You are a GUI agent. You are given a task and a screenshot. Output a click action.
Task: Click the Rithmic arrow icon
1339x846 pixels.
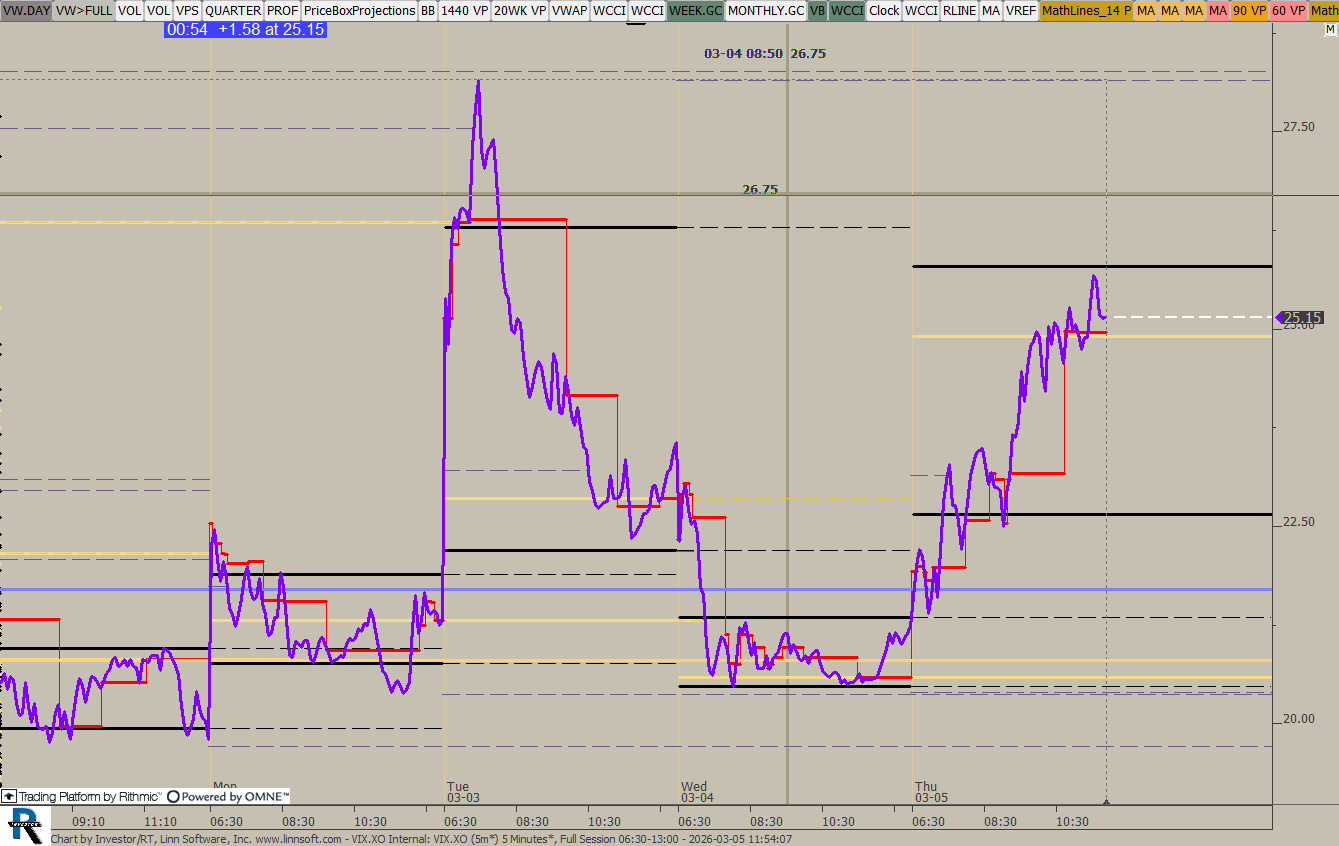9,797
